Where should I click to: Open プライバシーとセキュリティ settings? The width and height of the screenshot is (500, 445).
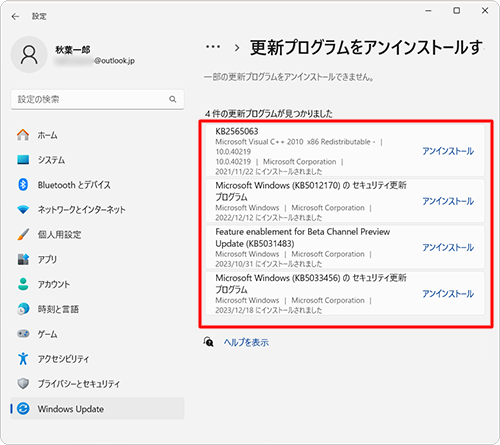(x=97, y=384)
